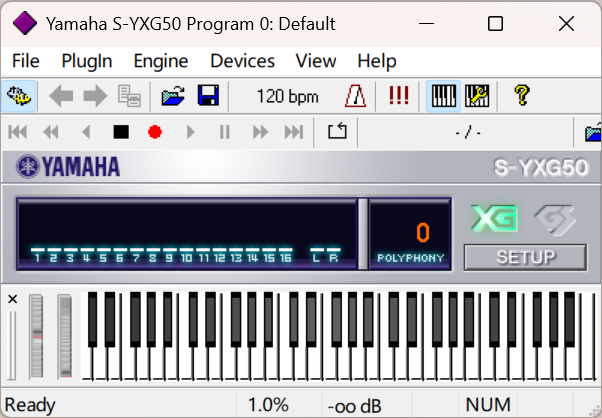This screenshot has height=418, width=602.
Task: Minimize the VSTHost window
Action: pos(426,24)
